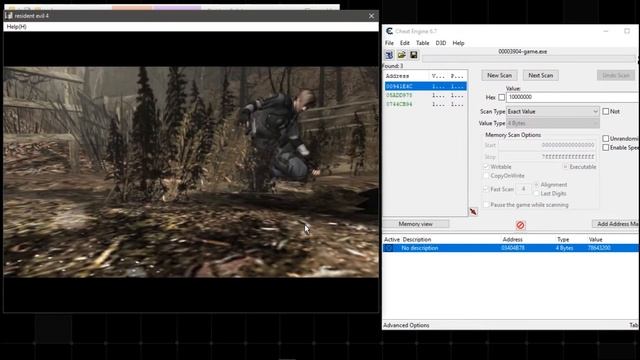The width and height of the screenshot is (640, 360).
Task: Select the Last Digits radio button
Action: (x=536, y=193)
